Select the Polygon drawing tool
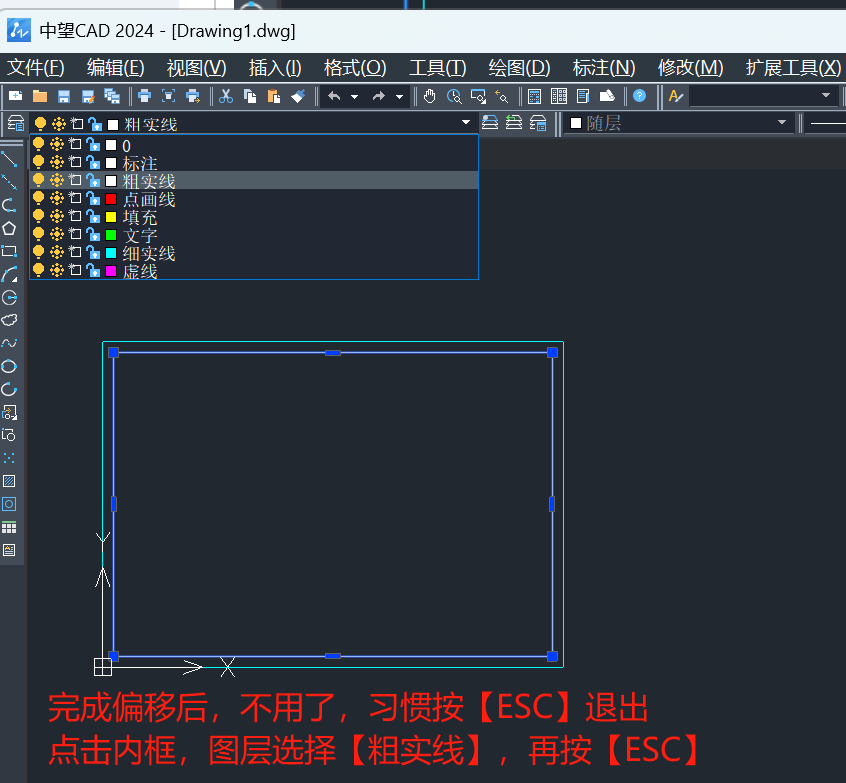846x783 pixels. coord(9,228)
